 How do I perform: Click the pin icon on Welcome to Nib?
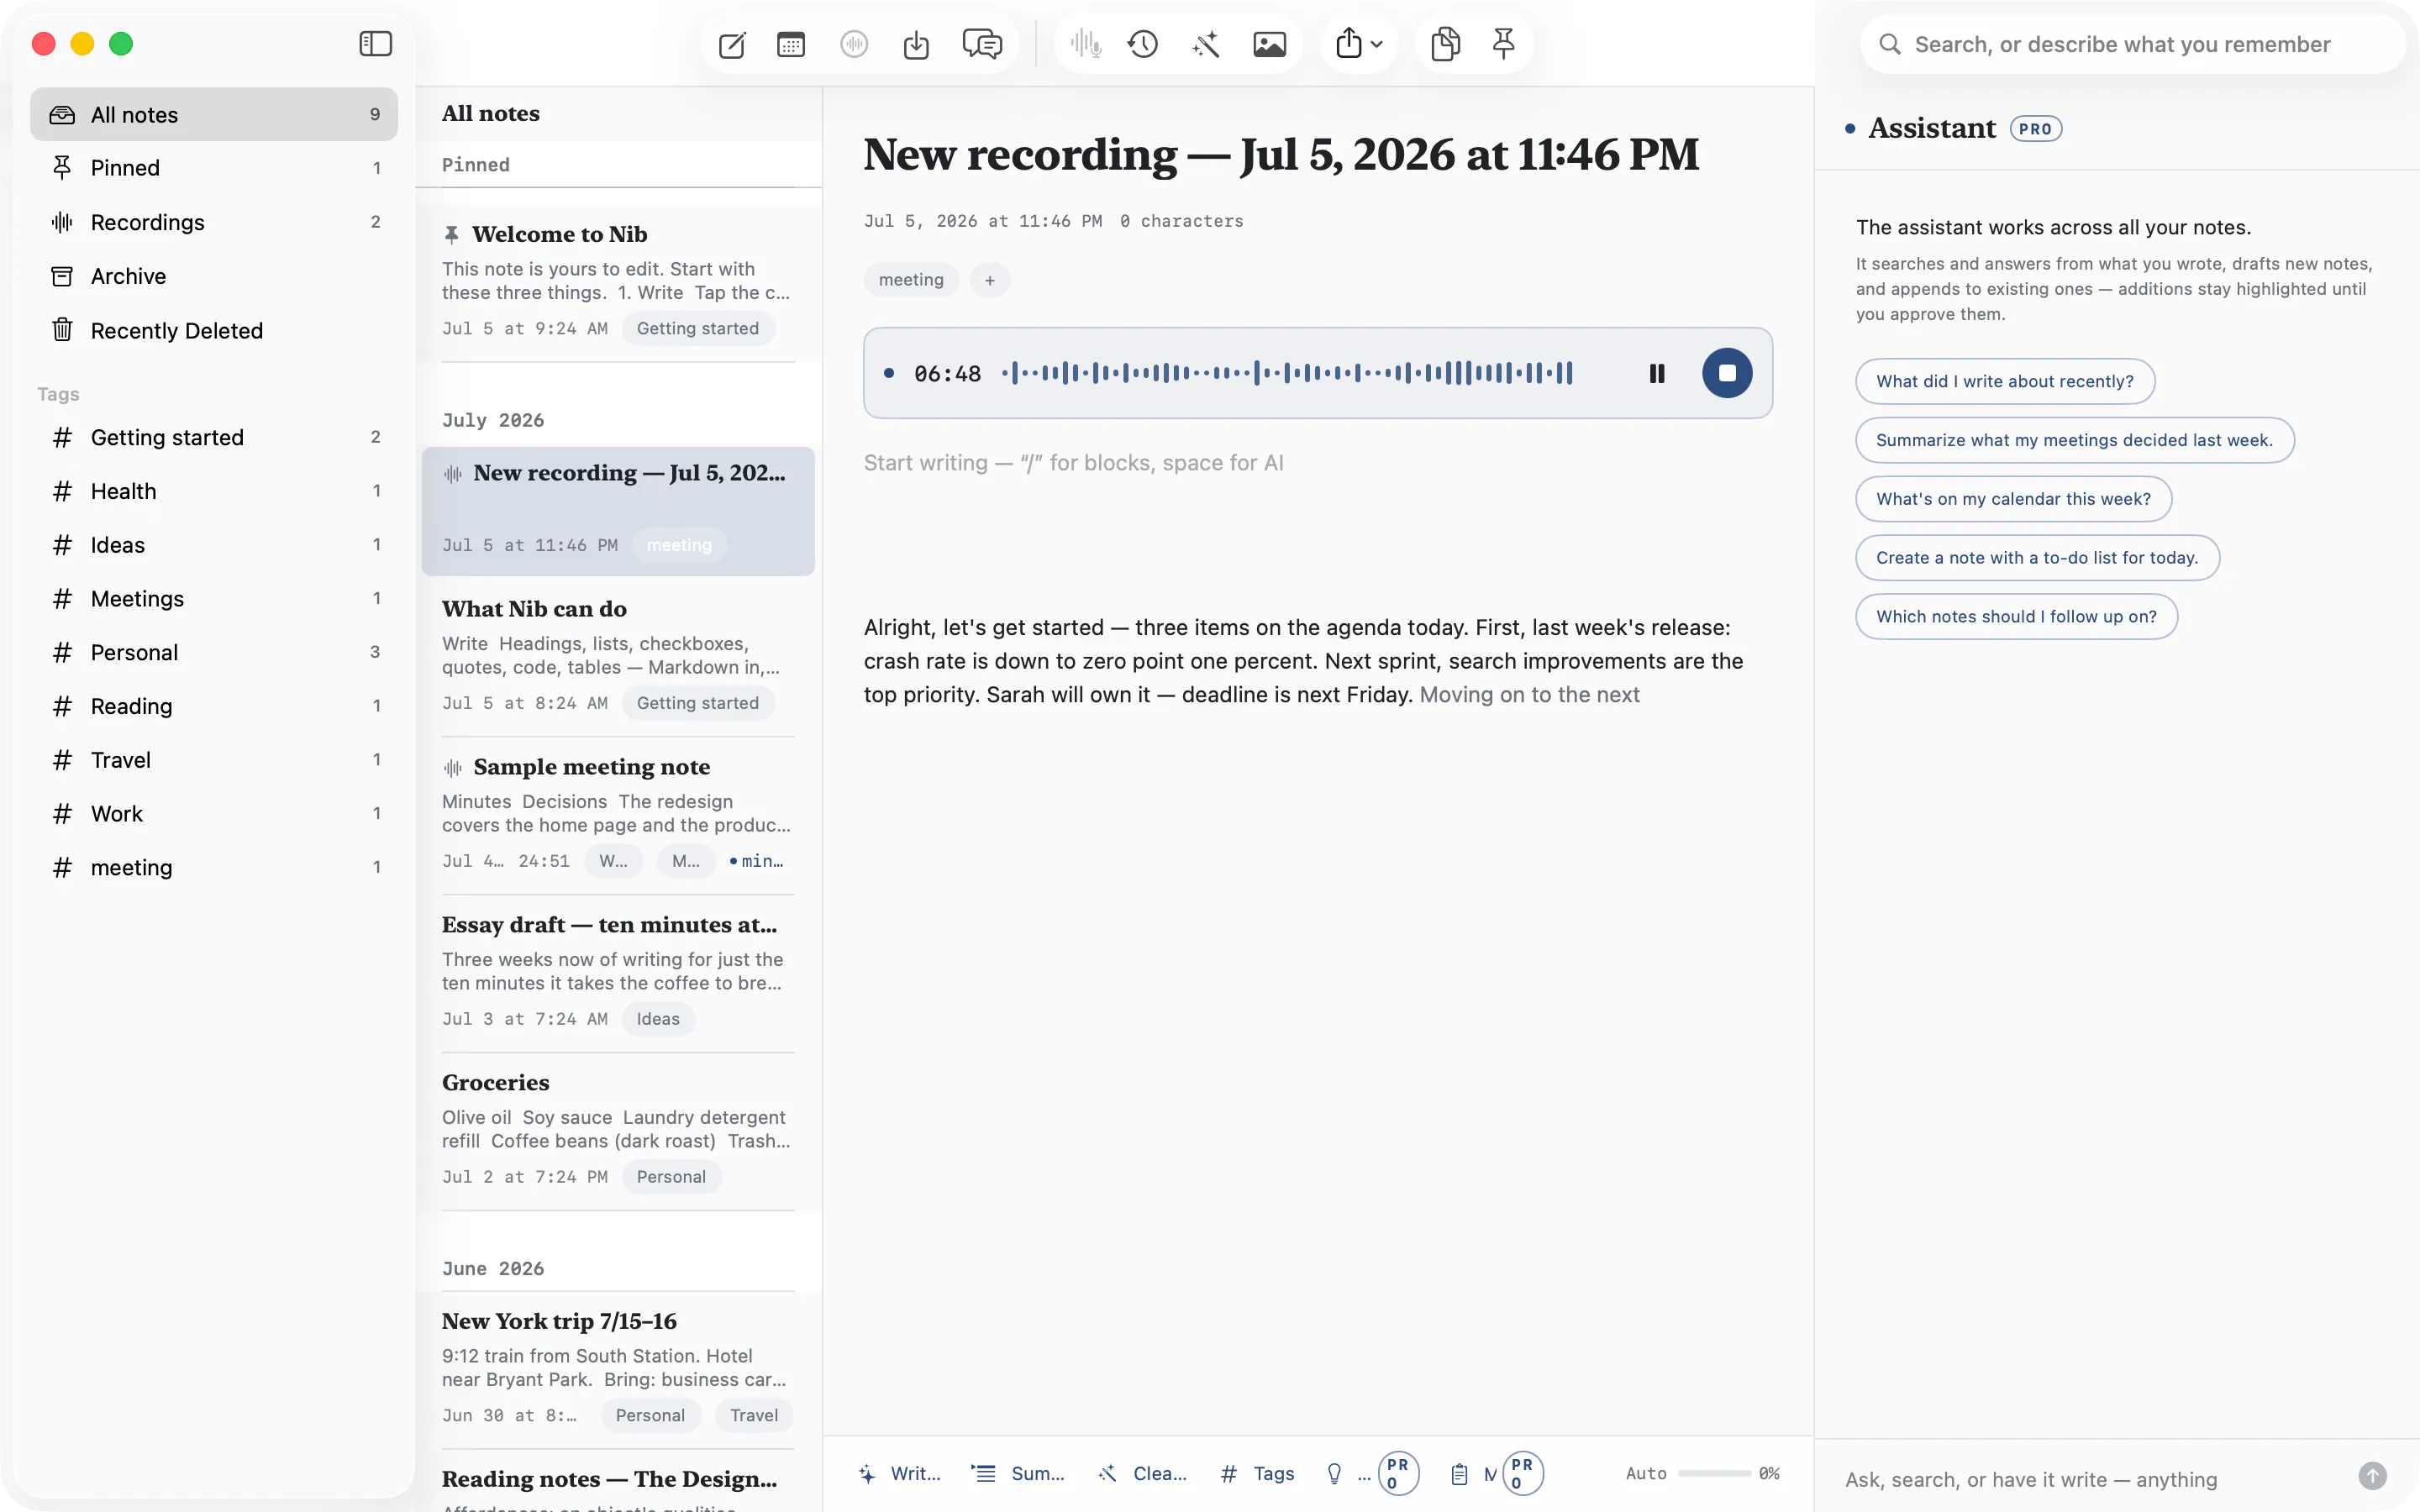pos(452,235)
